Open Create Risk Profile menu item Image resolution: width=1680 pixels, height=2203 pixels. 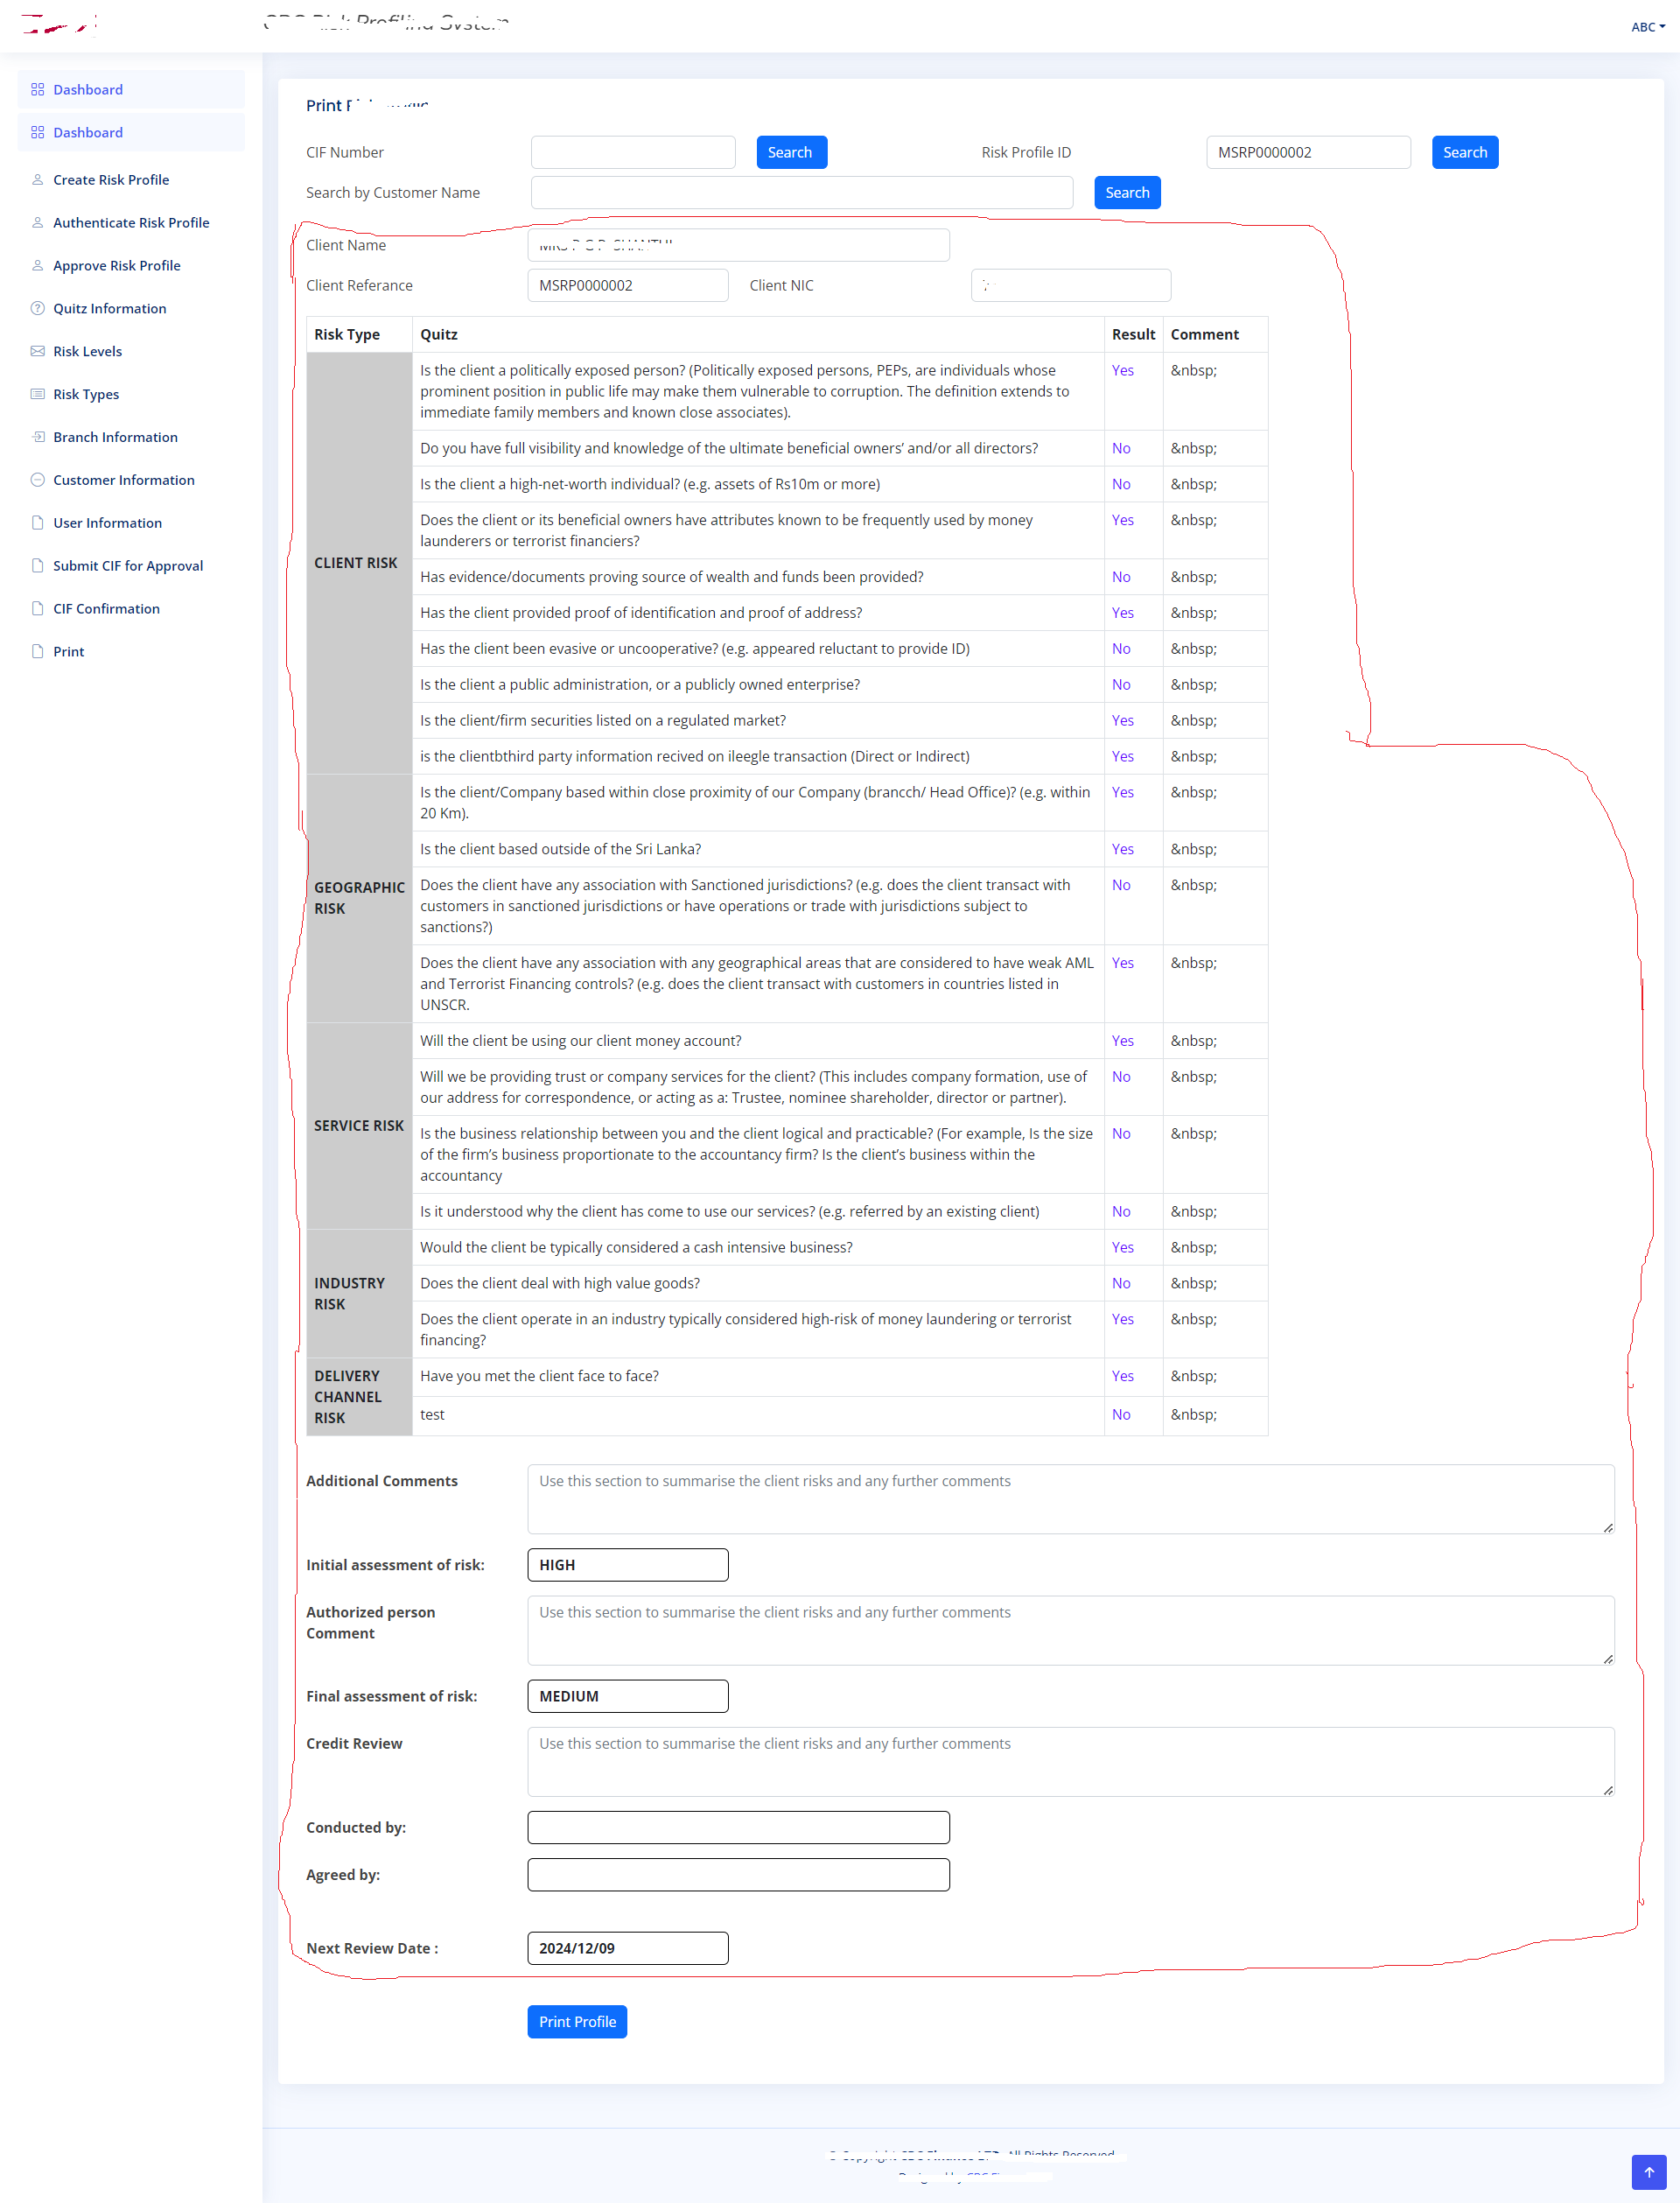pyautogui.click(x=131, y=179)
